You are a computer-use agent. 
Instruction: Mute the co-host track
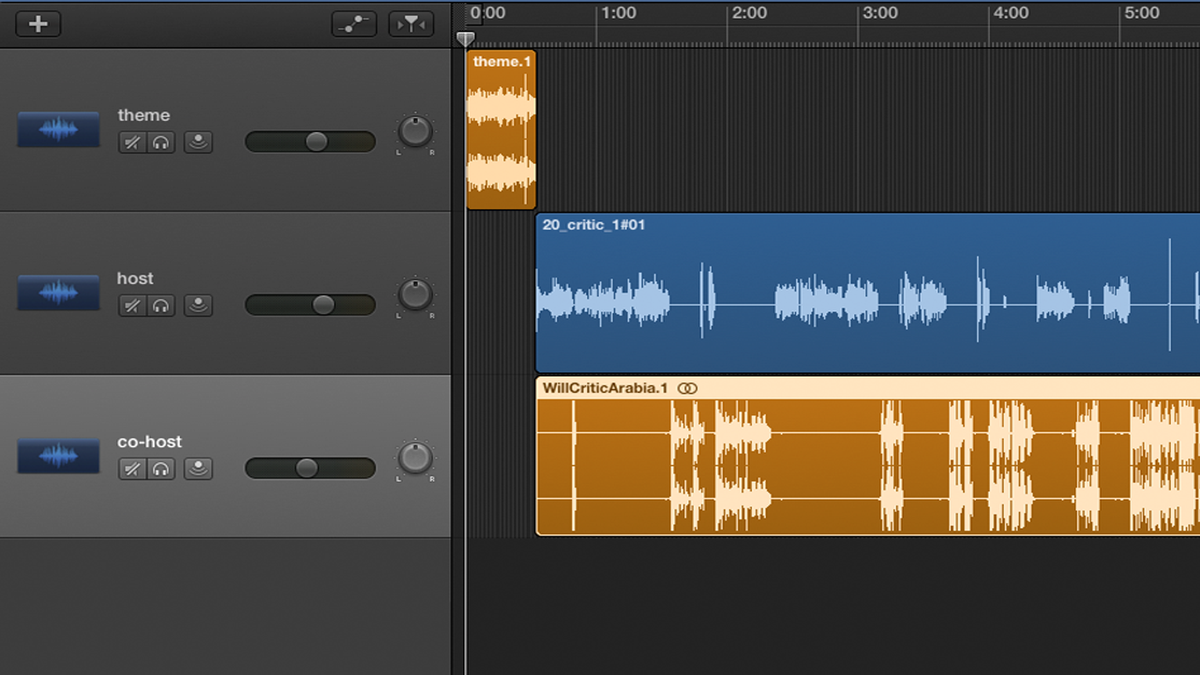(131, 468)
